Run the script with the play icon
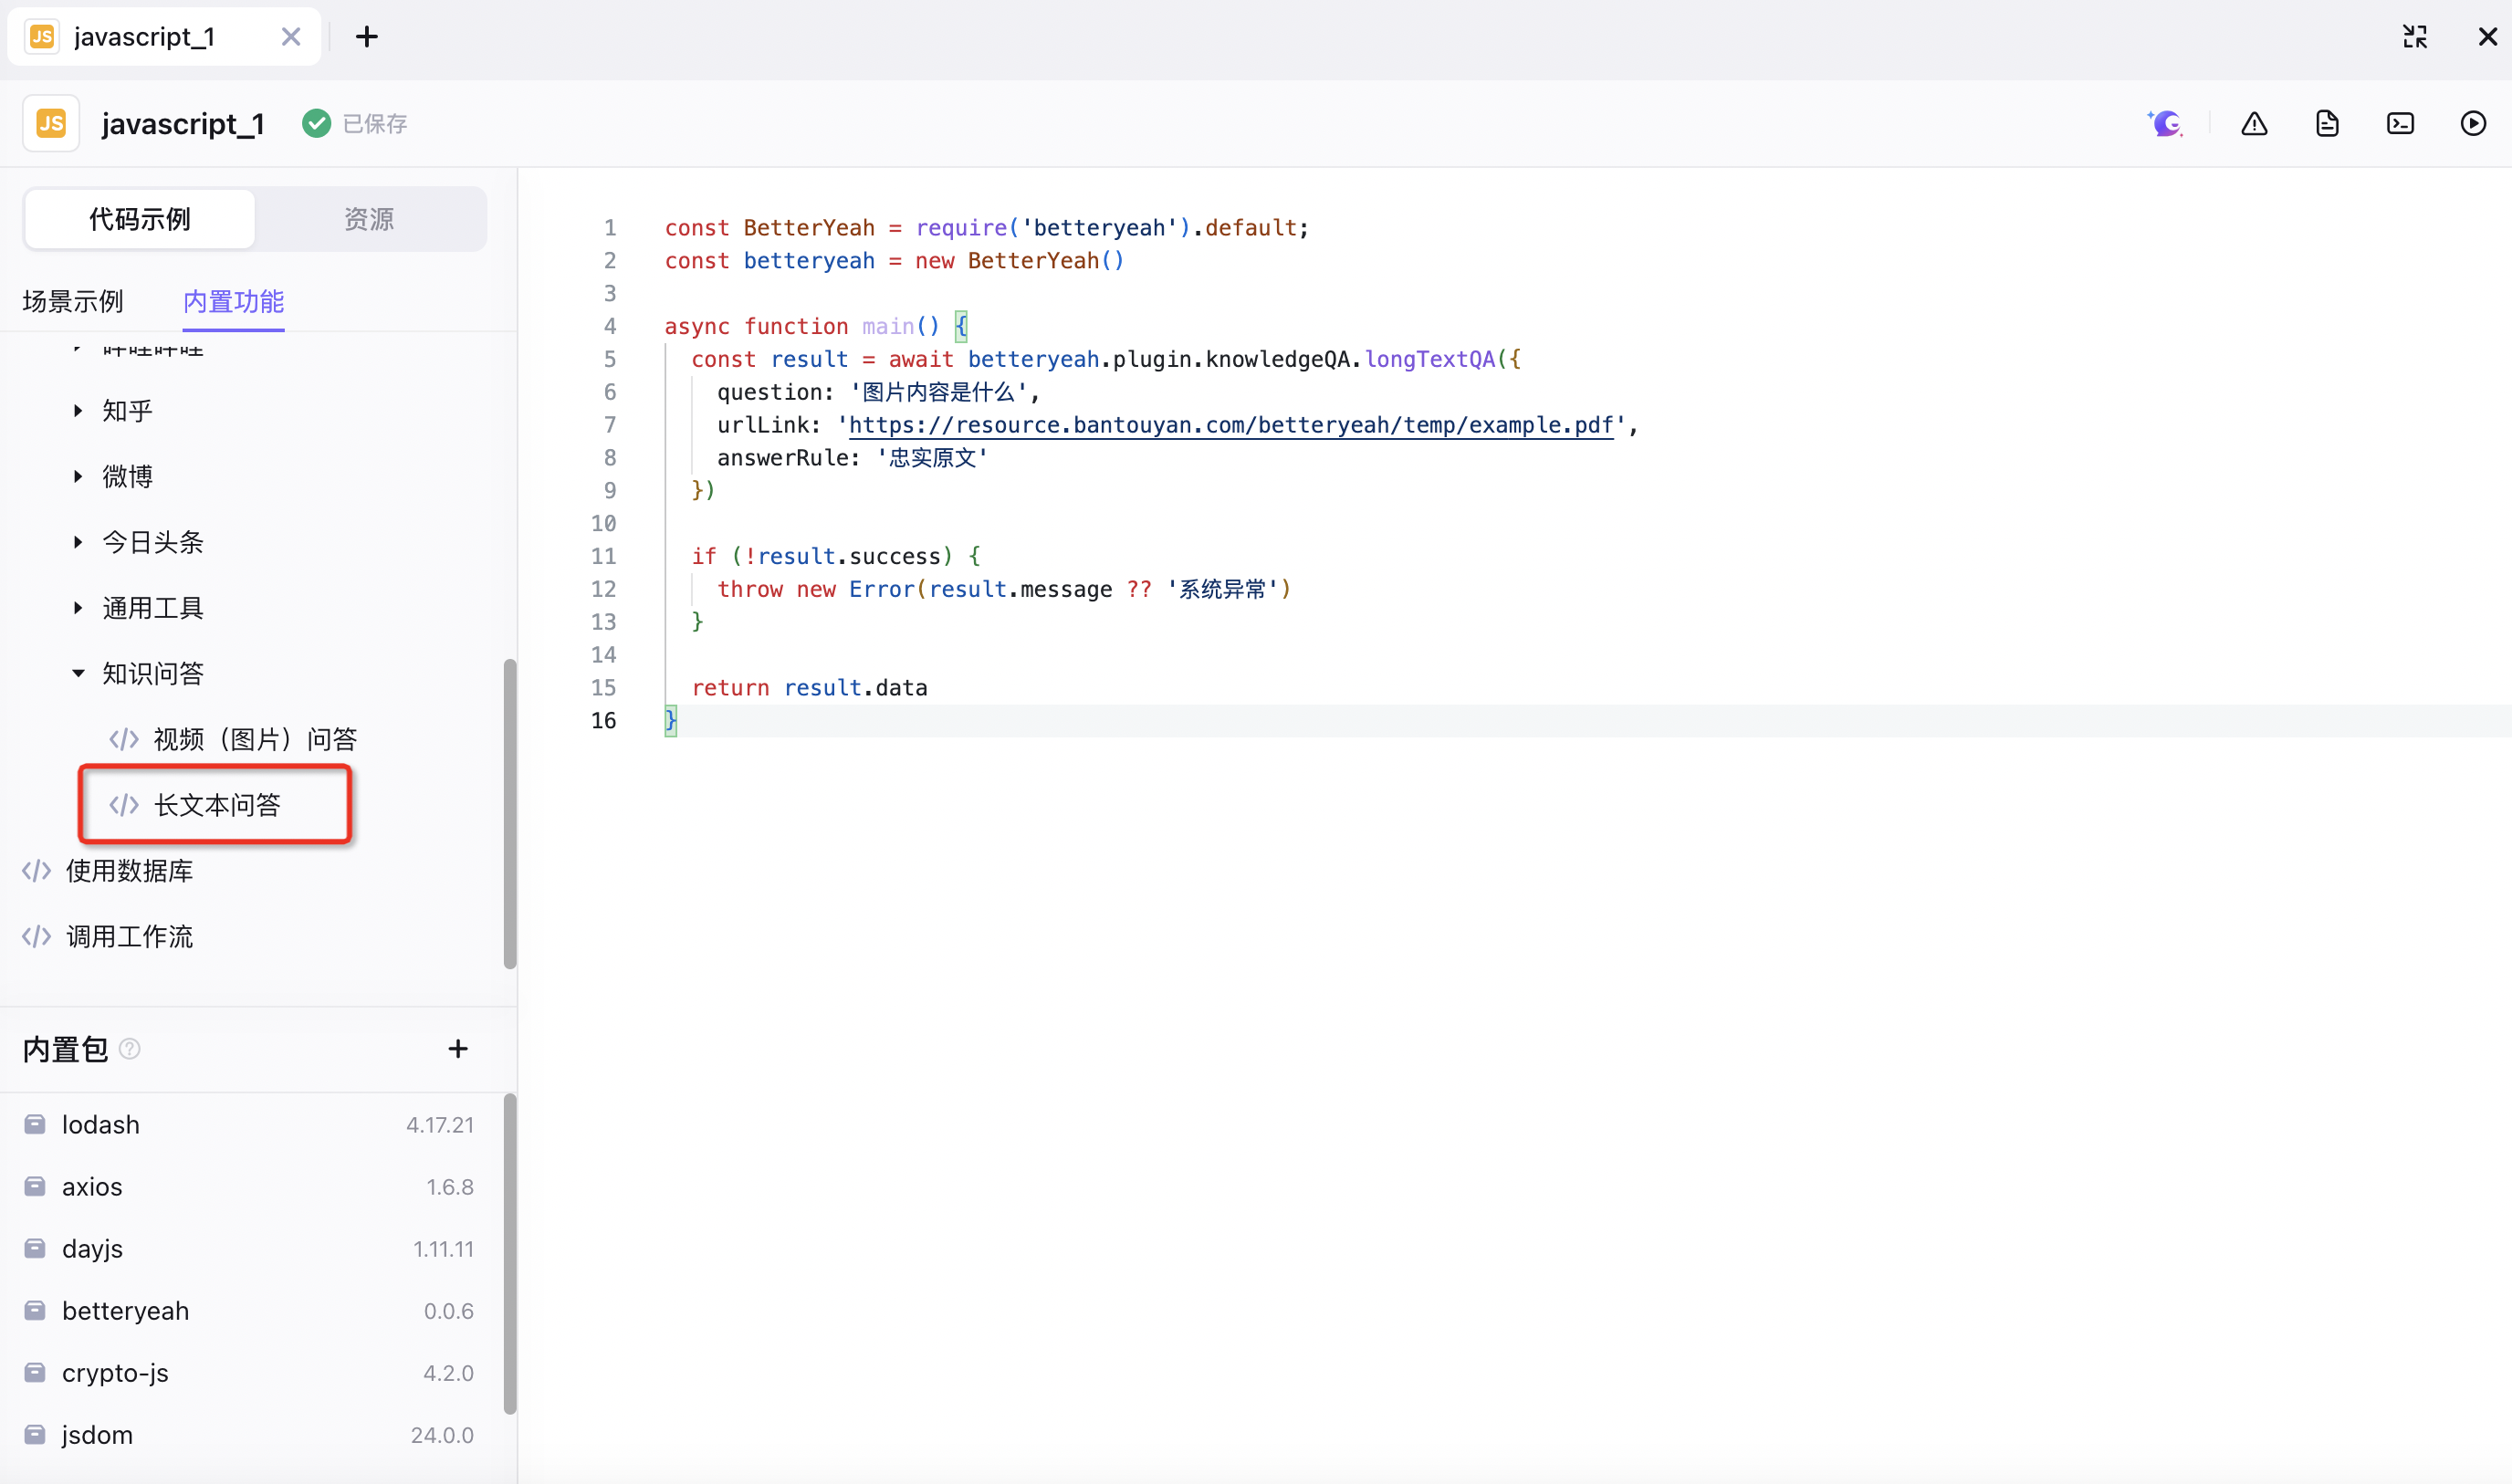 [2473, 123]
